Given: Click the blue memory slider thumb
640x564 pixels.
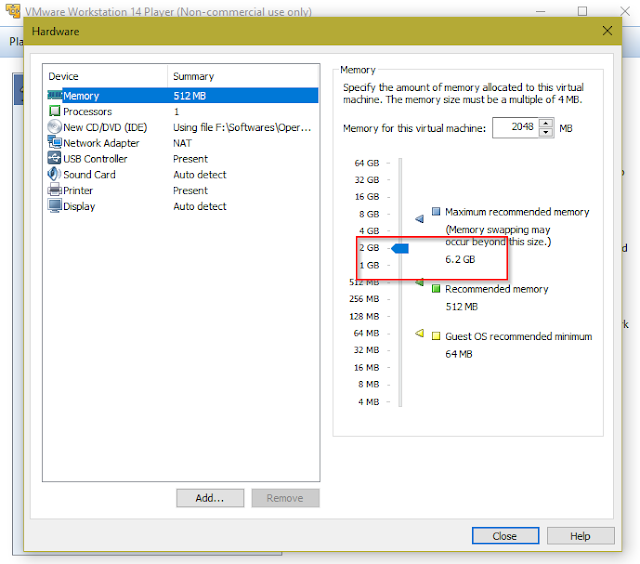Looking at the screenshot, I should pyautogui.click(x=400, y=248).
